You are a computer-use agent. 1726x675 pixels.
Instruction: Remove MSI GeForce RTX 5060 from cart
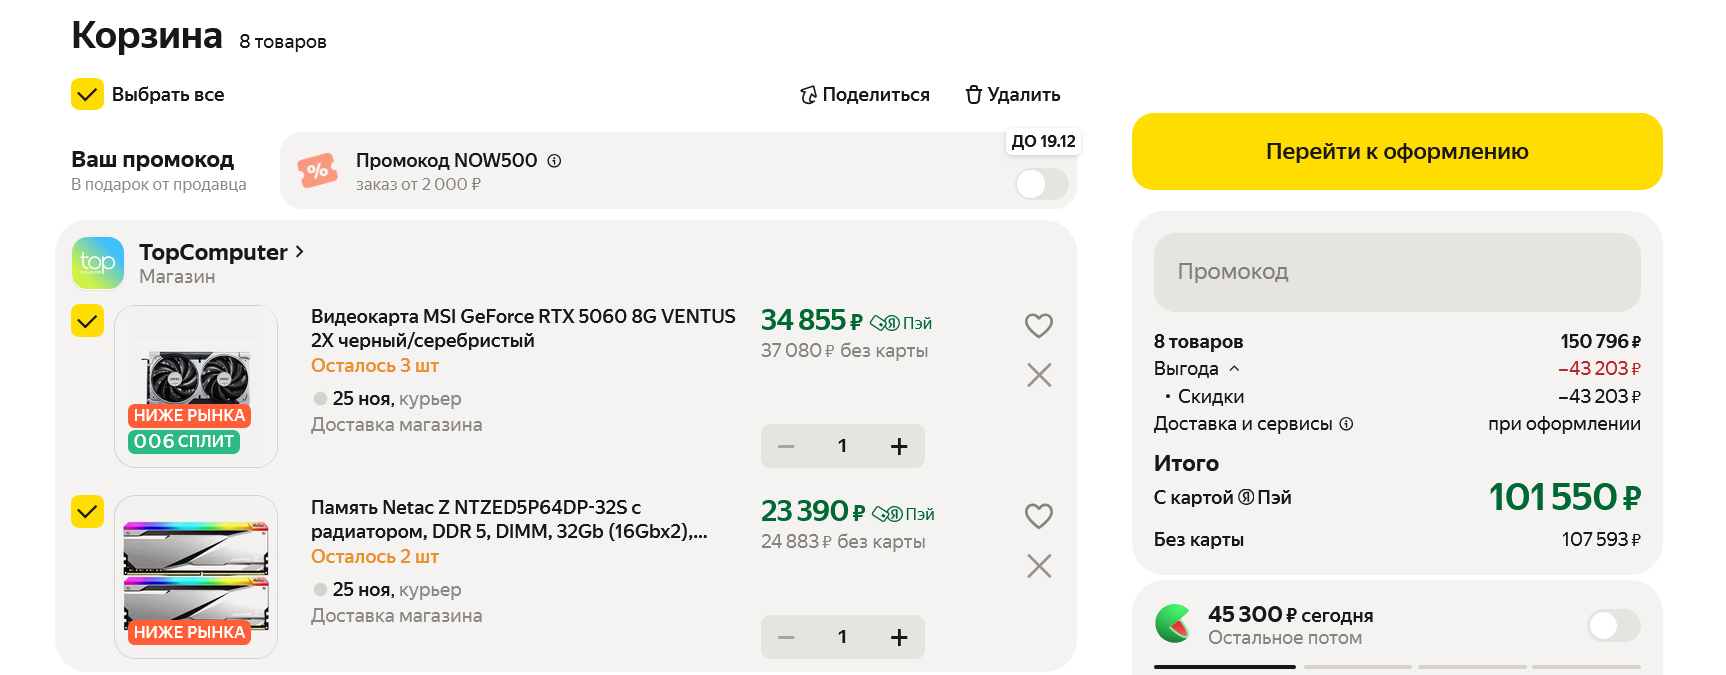point(1039,375)
